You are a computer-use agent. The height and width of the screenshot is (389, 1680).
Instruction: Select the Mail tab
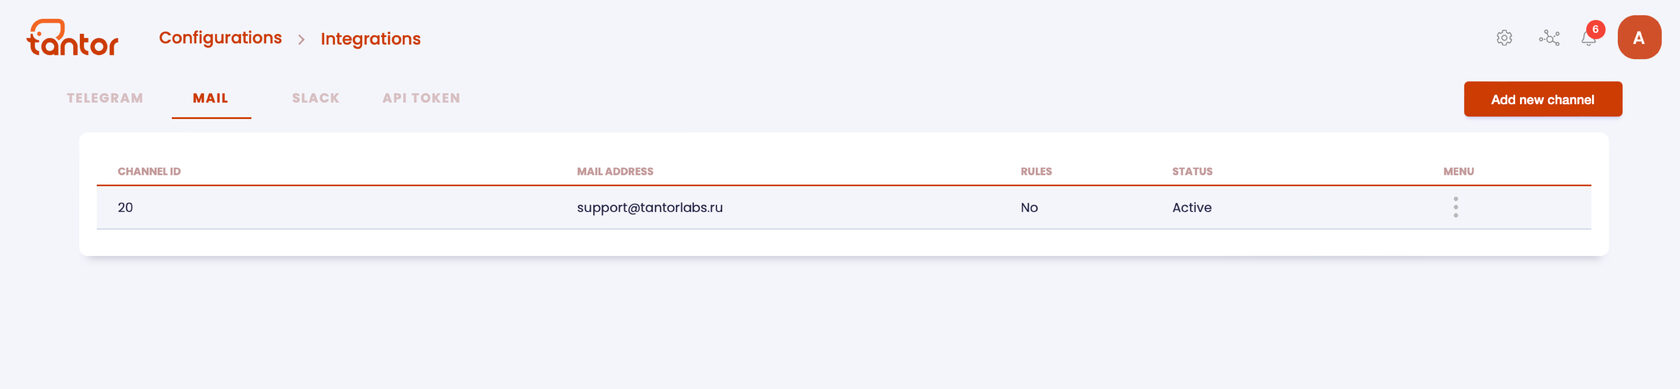click(211, 98)
